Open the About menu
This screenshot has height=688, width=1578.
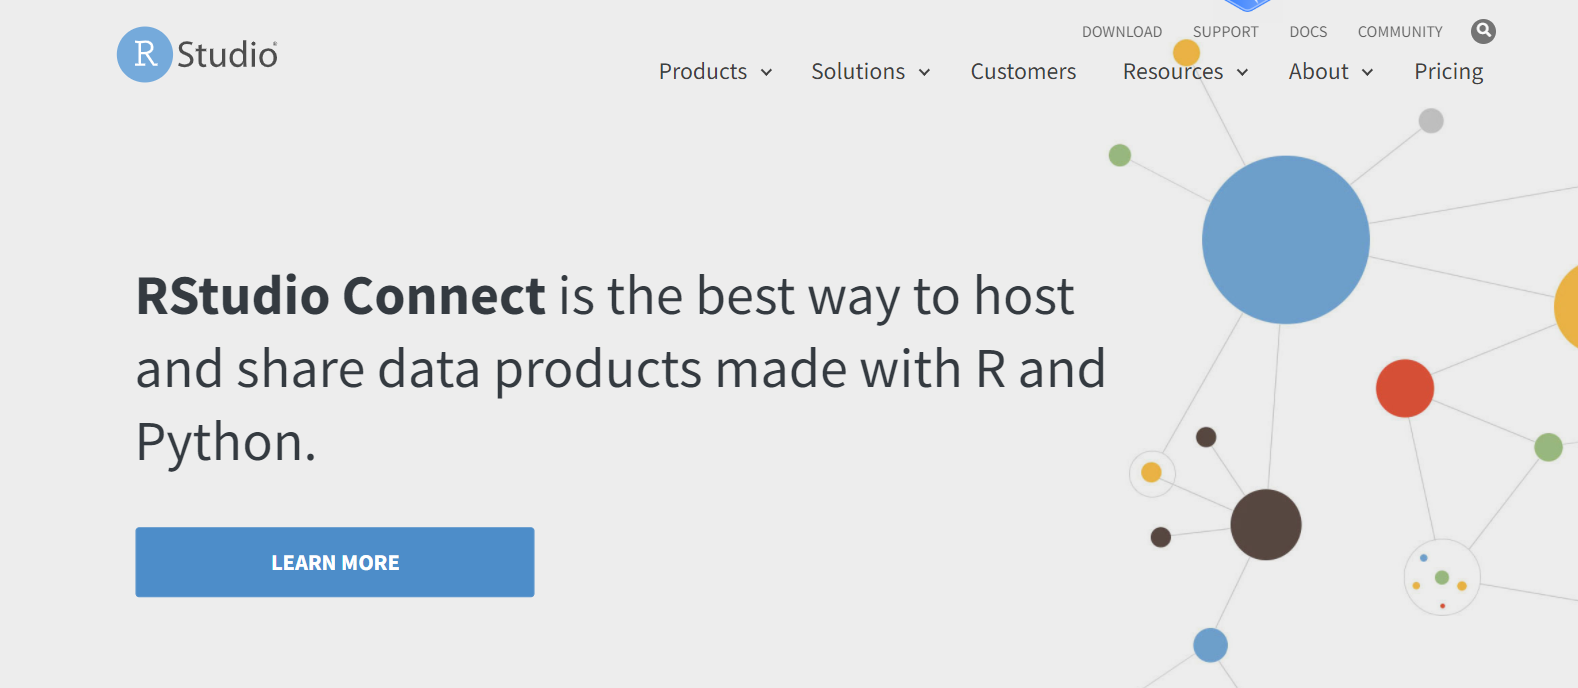click(1318, 72)
